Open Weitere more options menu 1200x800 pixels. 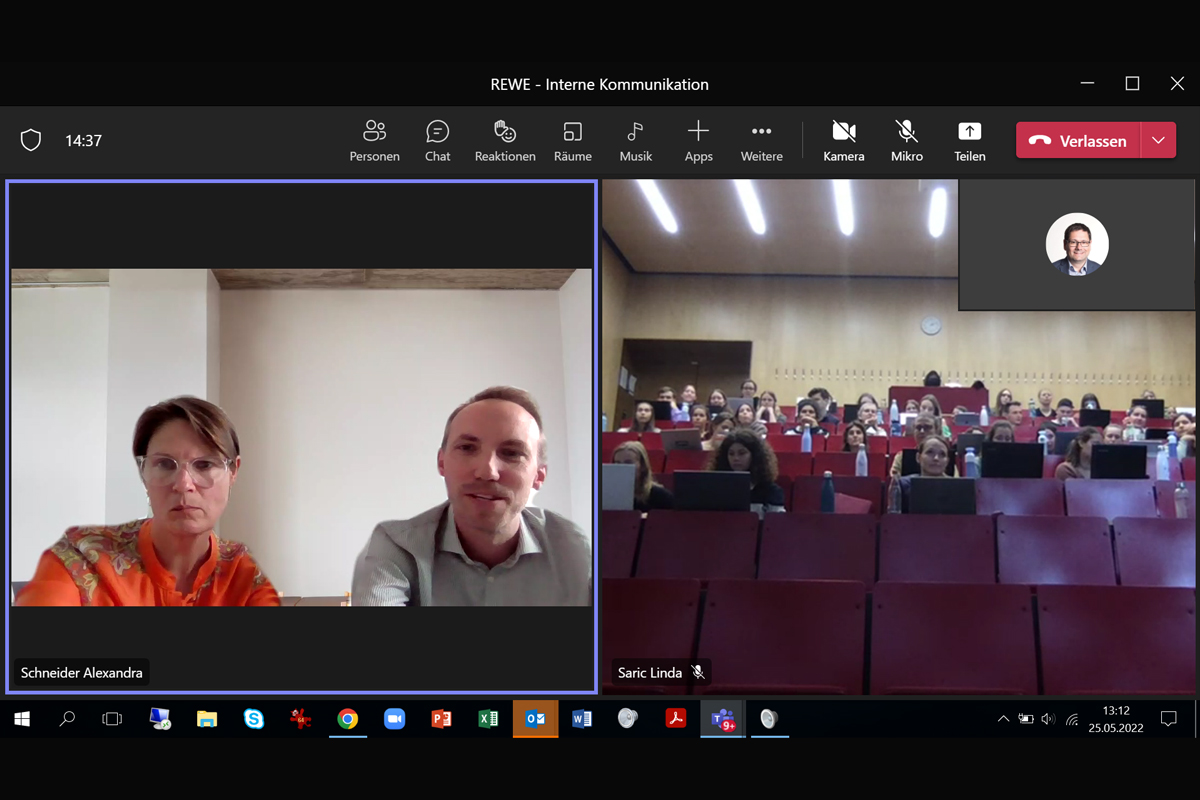[x=761, y=141]
